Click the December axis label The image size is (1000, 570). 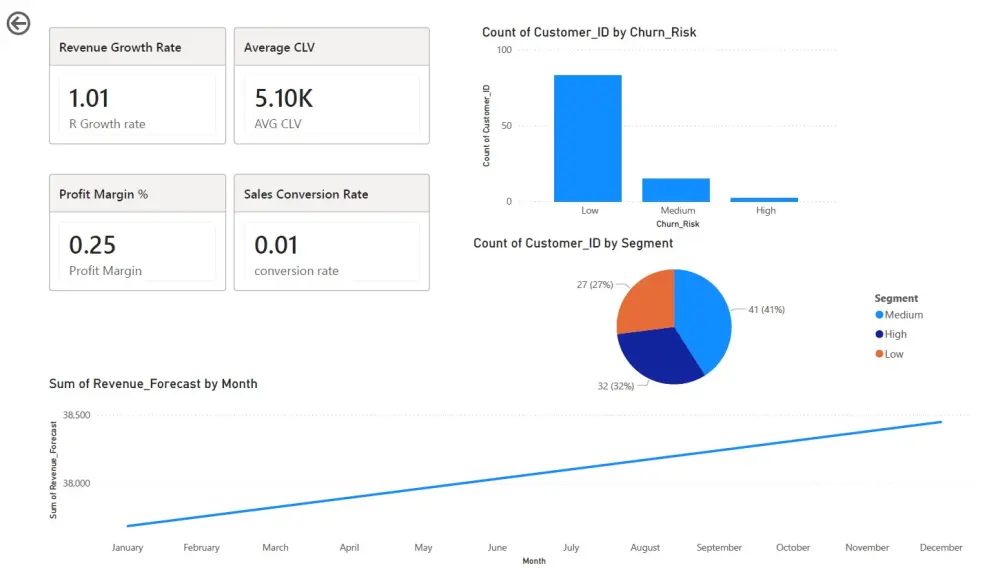click(x=941, y=548)
